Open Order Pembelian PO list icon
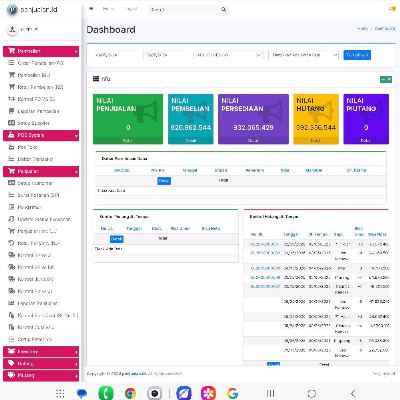Viewport: 400px width, 400px height. coord(11,63)
